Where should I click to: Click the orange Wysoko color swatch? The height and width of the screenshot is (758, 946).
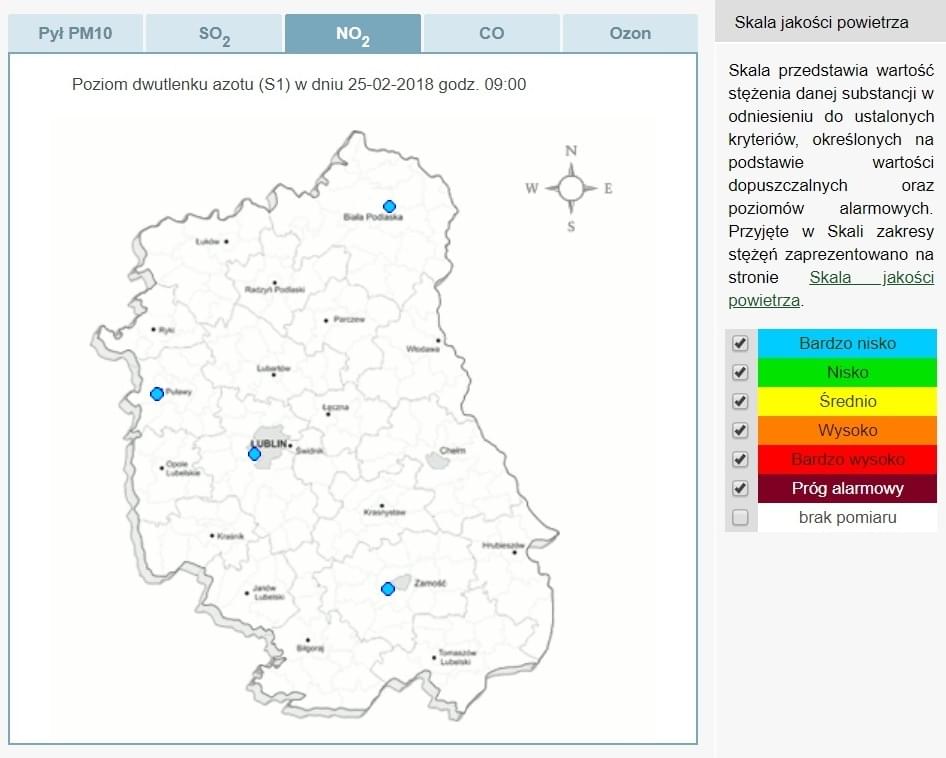coord(847,430)
